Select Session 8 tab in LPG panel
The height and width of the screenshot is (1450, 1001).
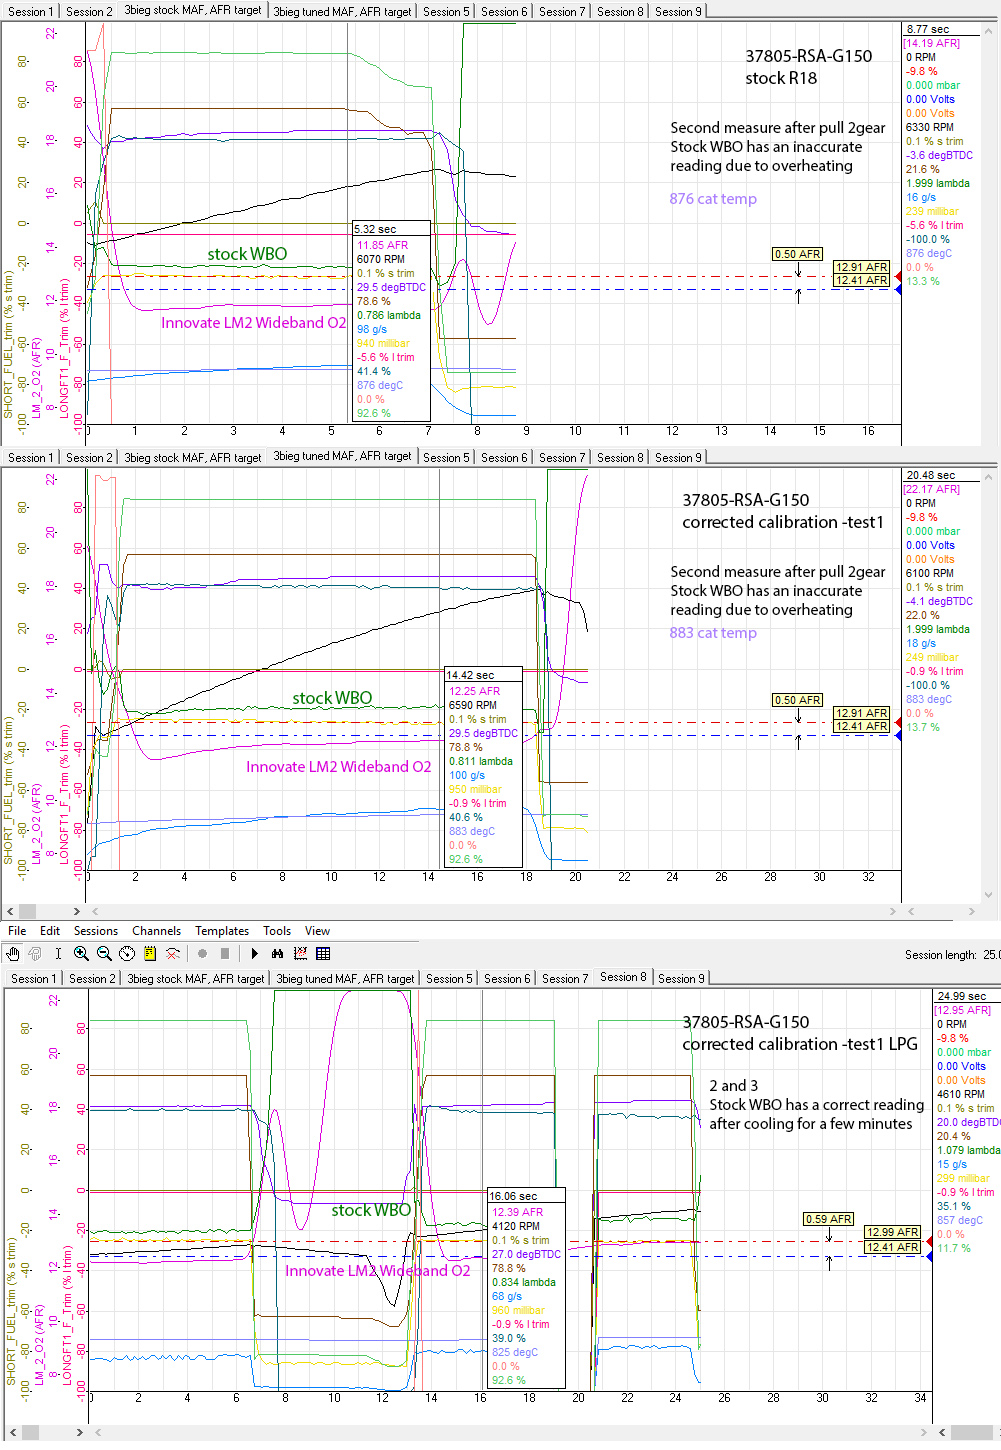click(623, 977)
